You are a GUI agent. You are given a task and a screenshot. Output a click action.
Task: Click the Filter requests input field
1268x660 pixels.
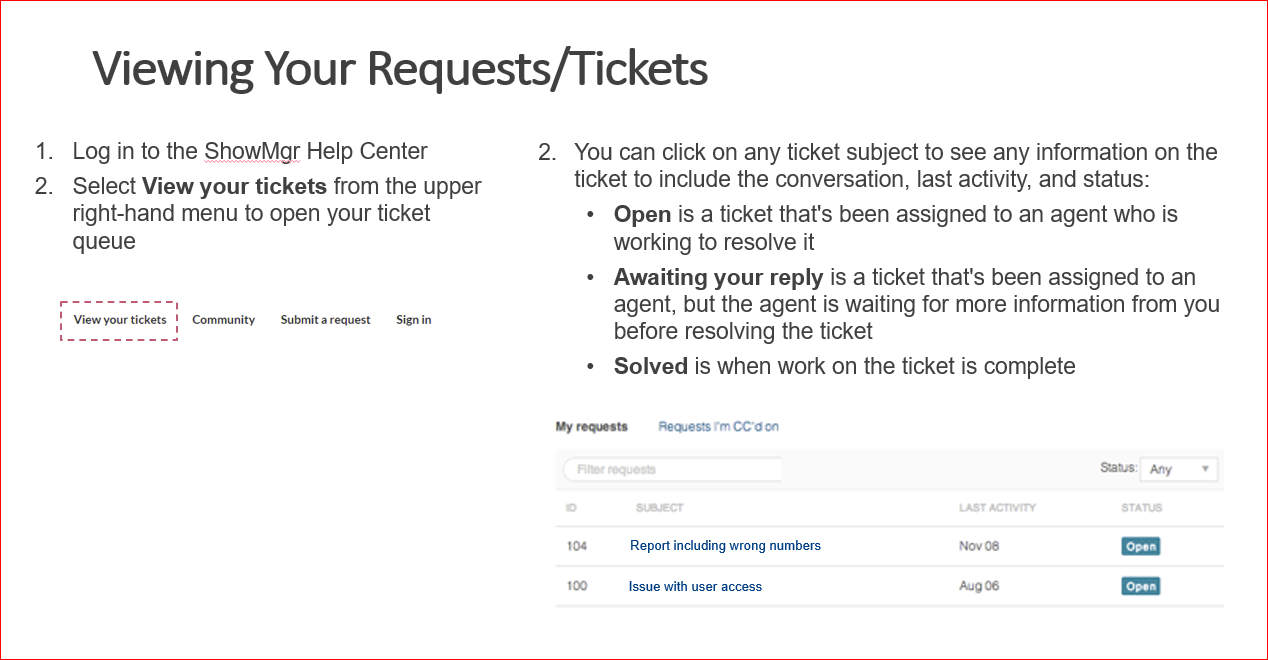coord(672,469)
